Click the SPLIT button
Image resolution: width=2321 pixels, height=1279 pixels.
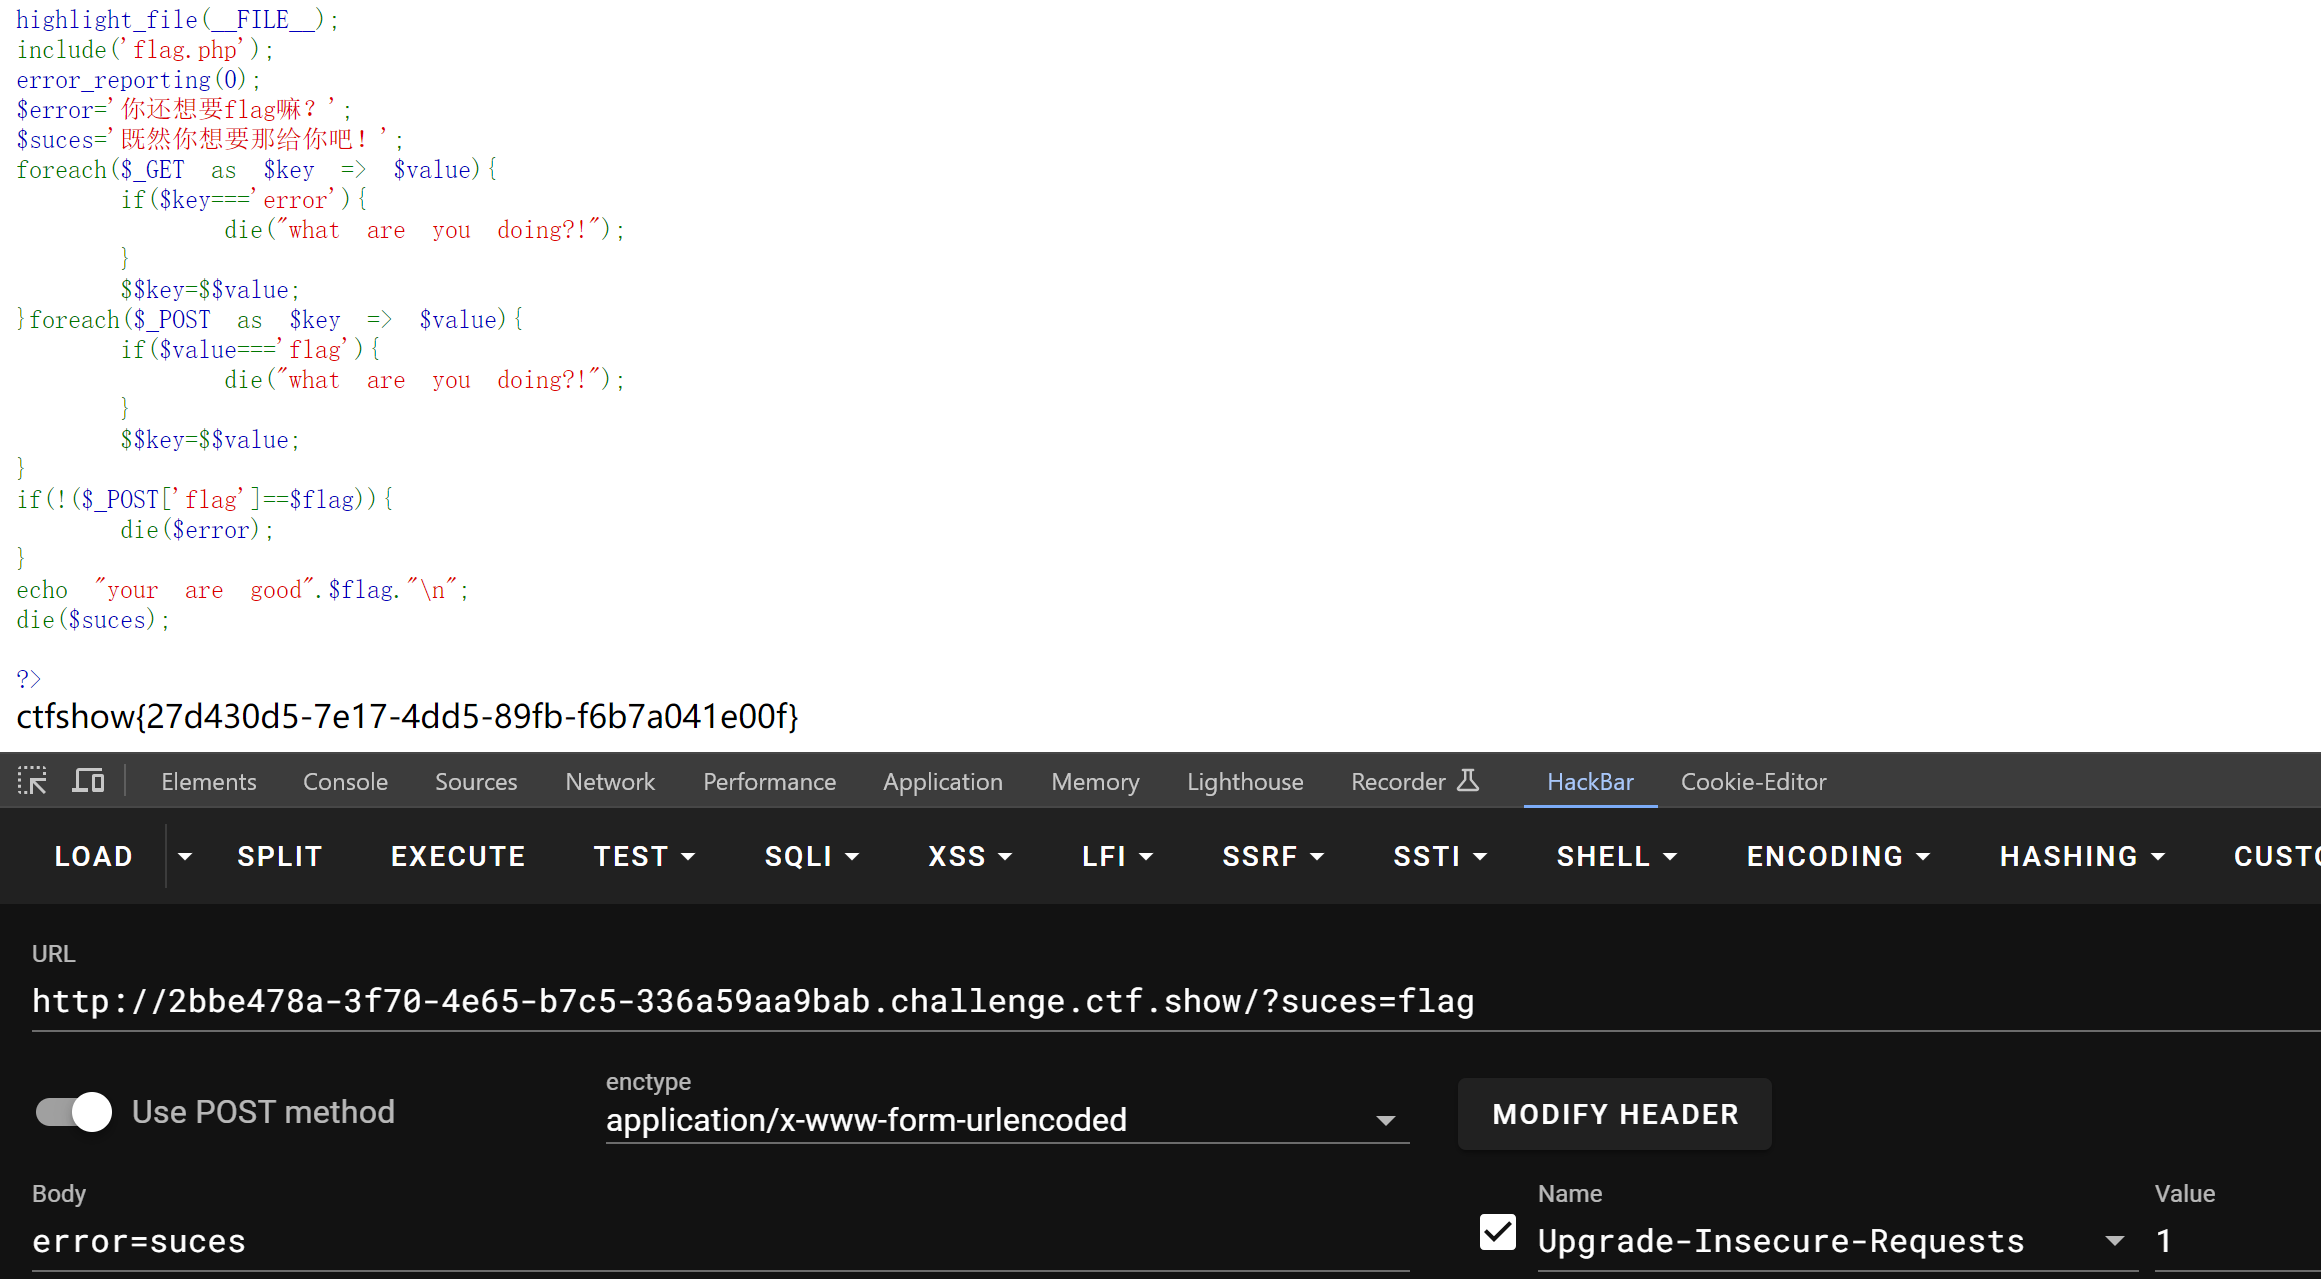(279, 856)
